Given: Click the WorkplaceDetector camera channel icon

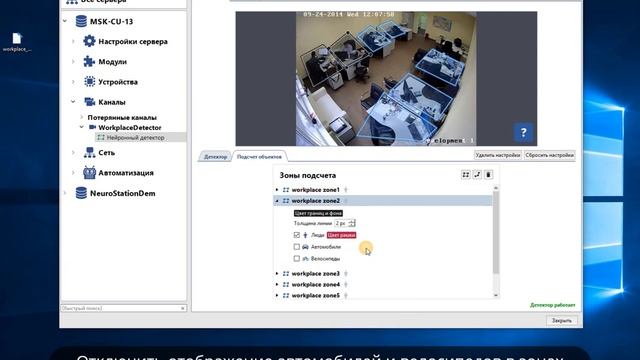Looking at the screenshot, I should pyautogui.click(x=93, y=127).
